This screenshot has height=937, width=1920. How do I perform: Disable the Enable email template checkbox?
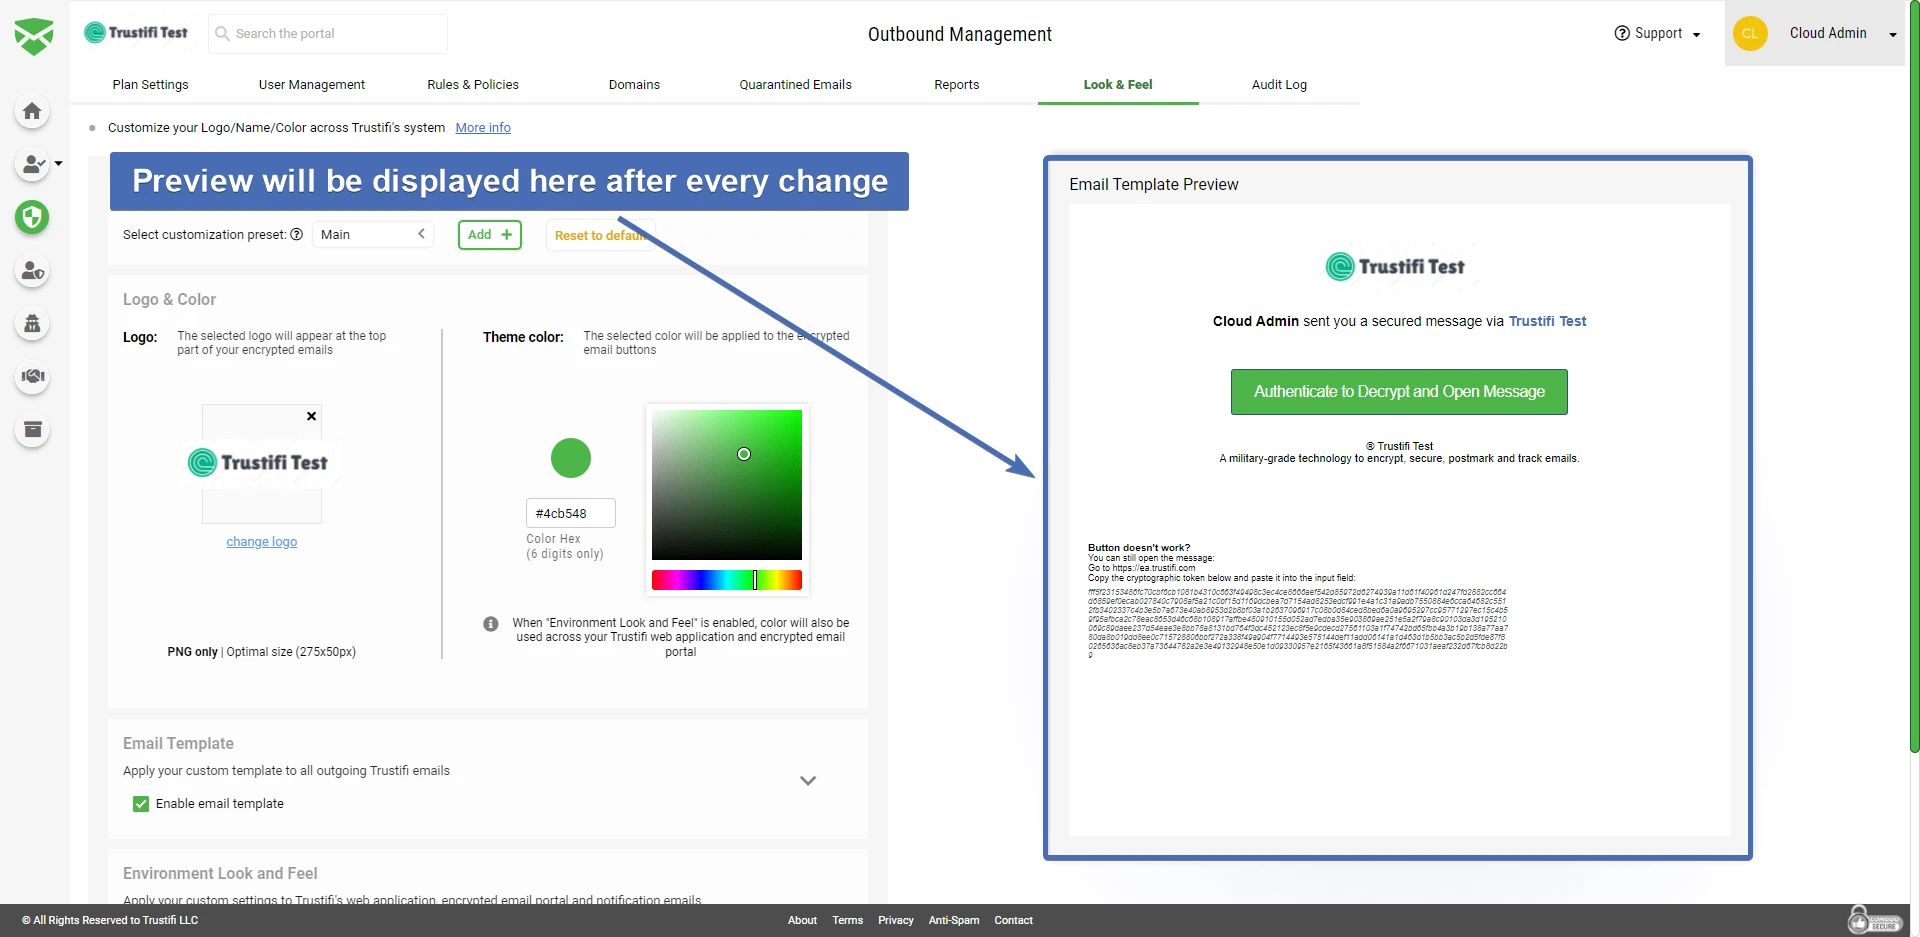[140, 803]
